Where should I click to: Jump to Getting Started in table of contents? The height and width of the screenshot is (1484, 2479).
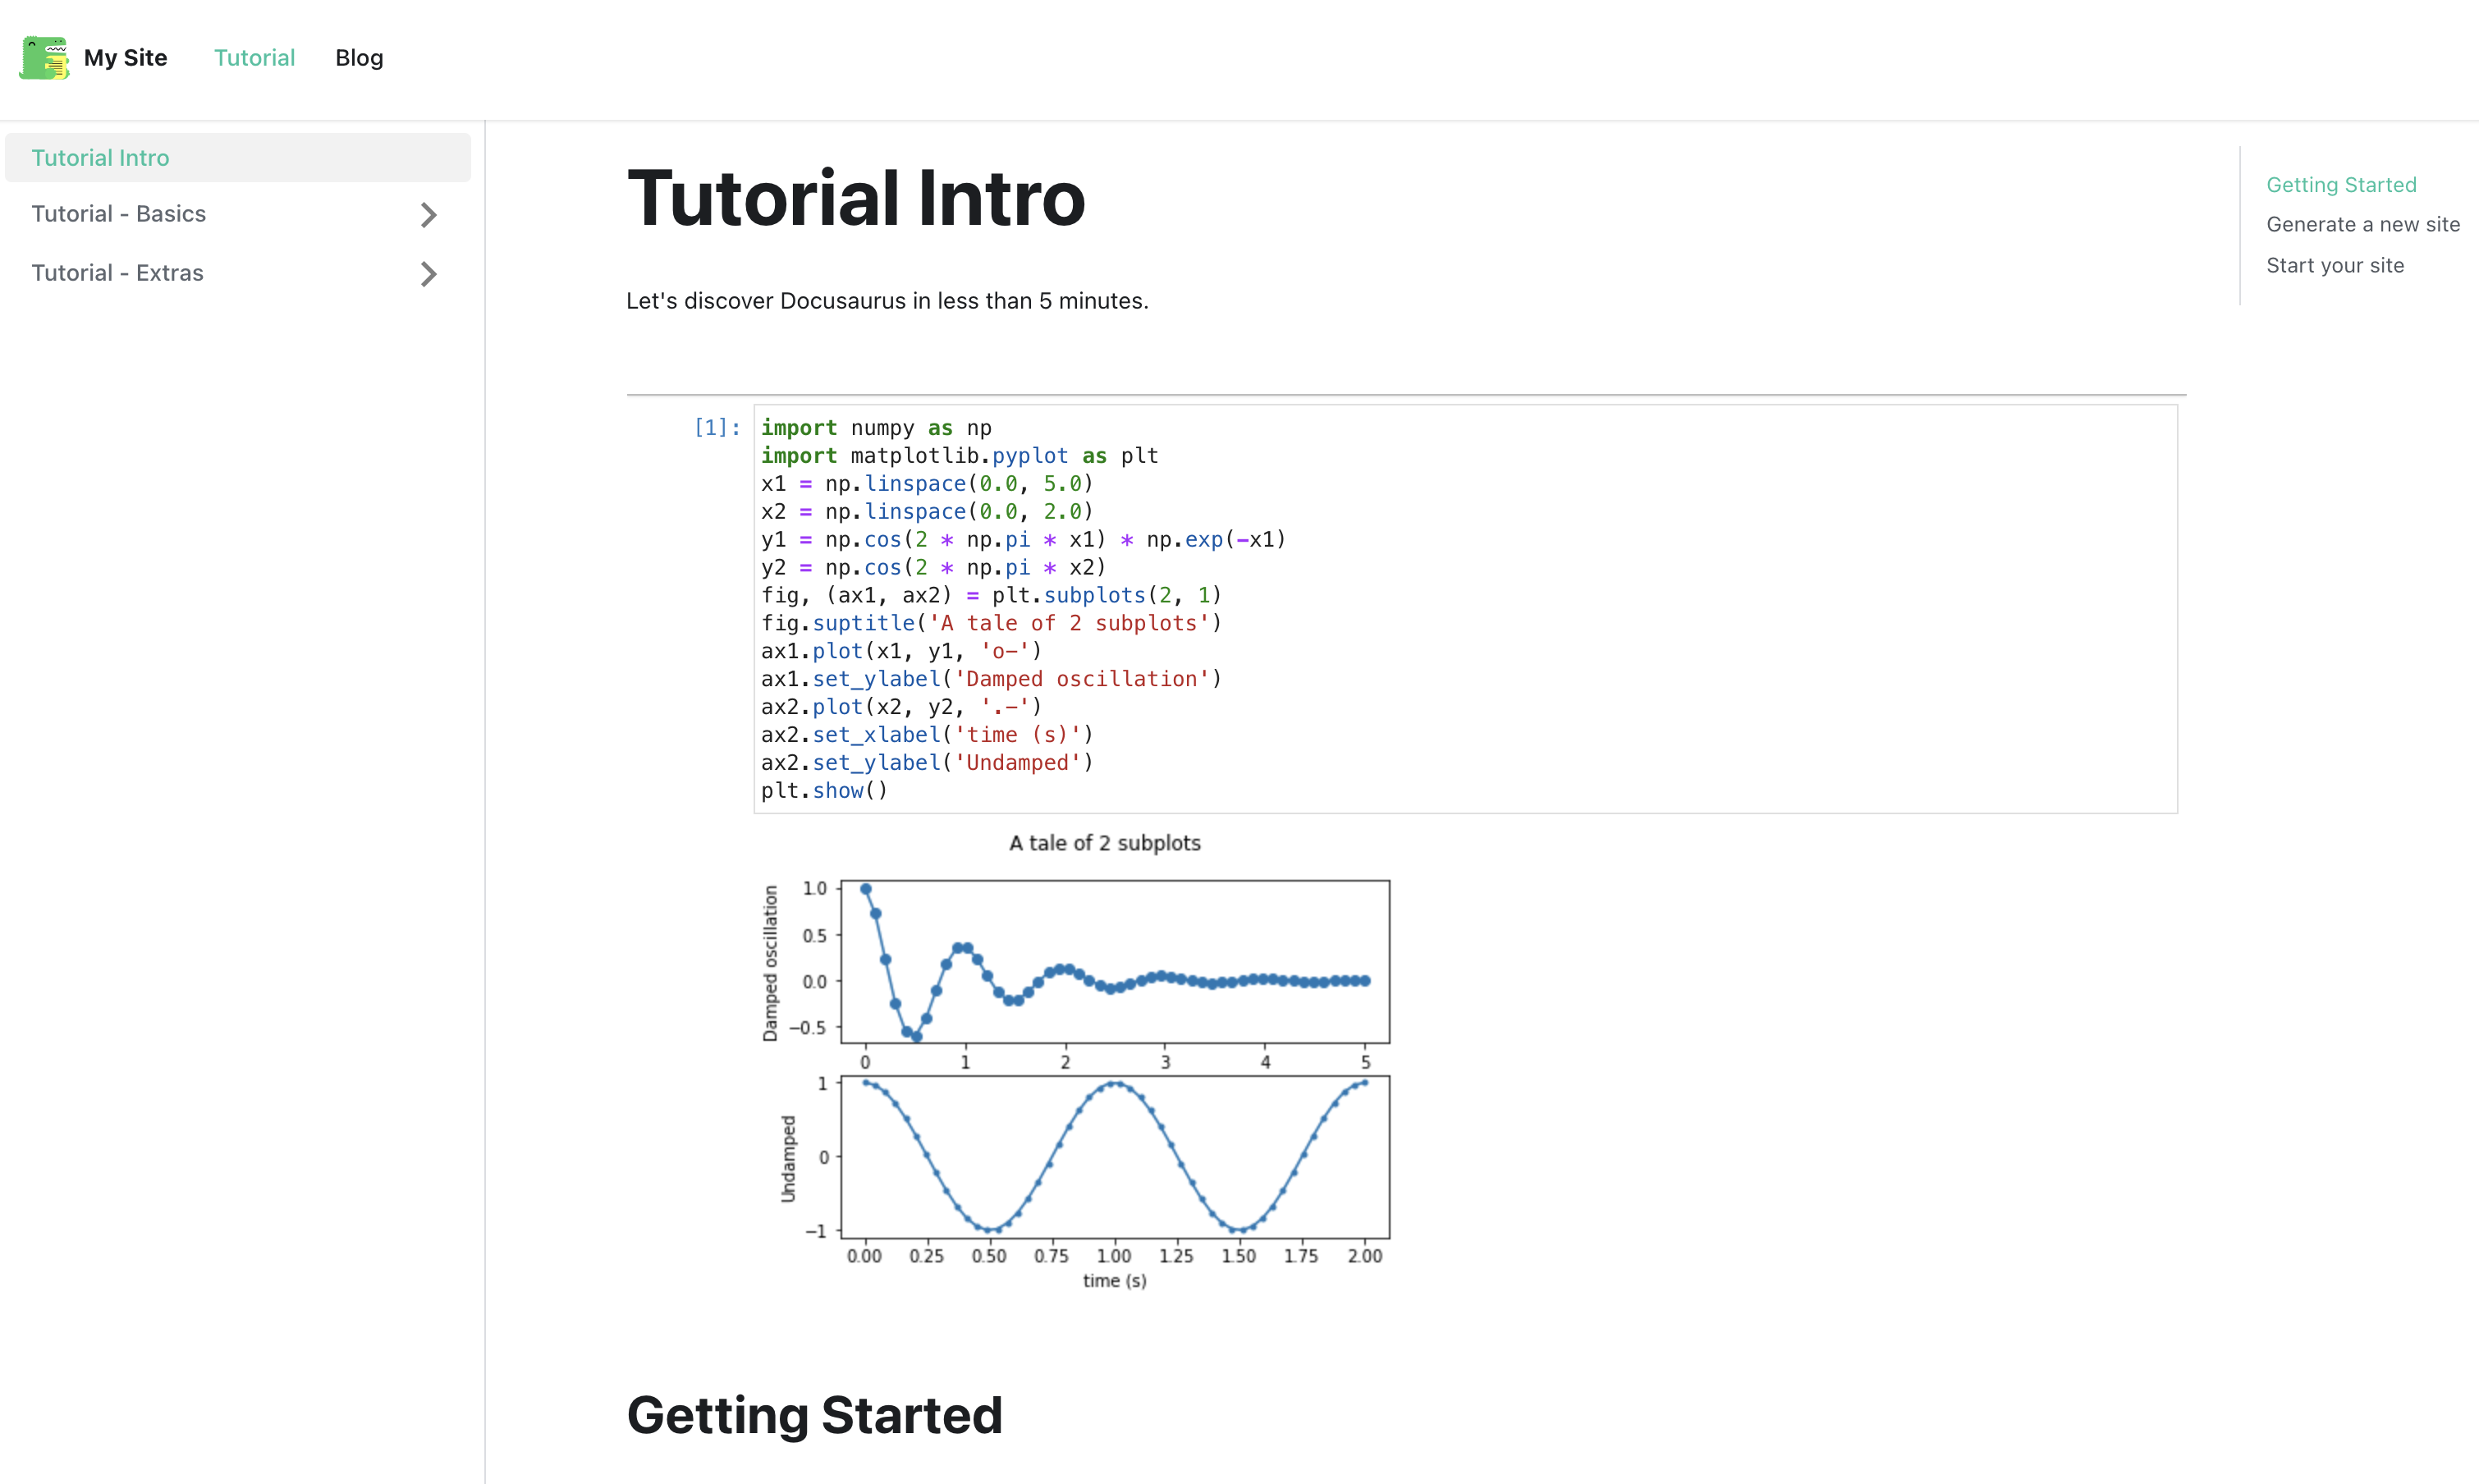click(x=2340, y=185)
